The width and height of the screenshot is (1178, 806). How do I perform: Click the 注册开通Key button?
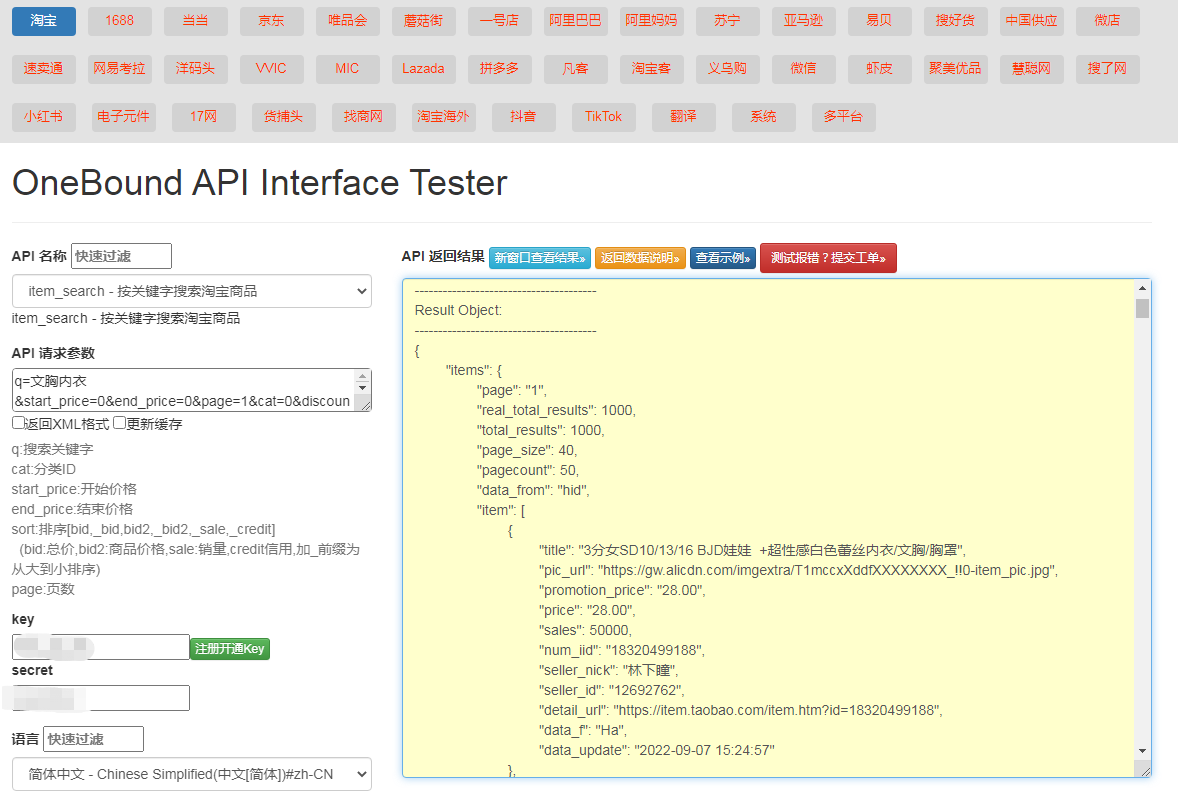(x=230, y=649)
